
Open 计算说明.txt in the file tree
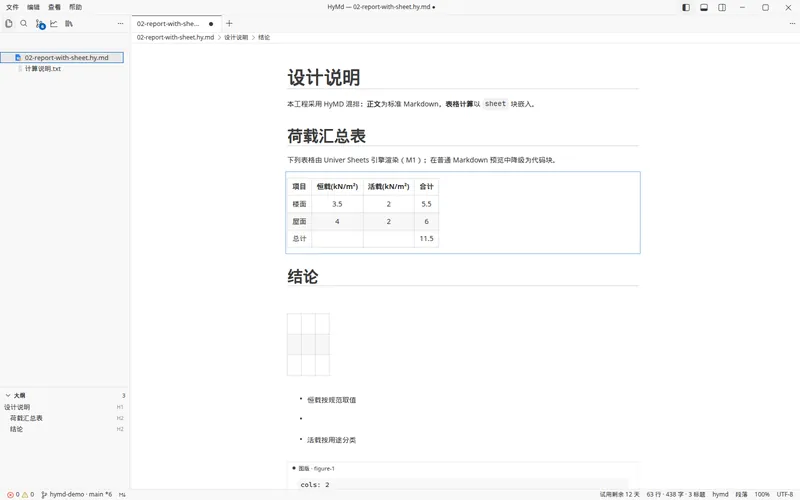click(x=43, y=68)
